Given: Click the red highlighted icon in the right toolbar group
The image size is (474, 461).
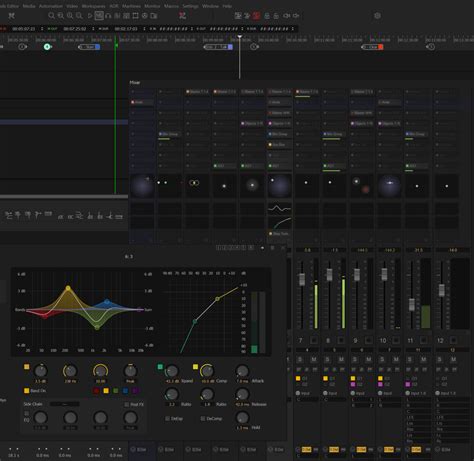Looking at the screenshot, I should (256, 16).
